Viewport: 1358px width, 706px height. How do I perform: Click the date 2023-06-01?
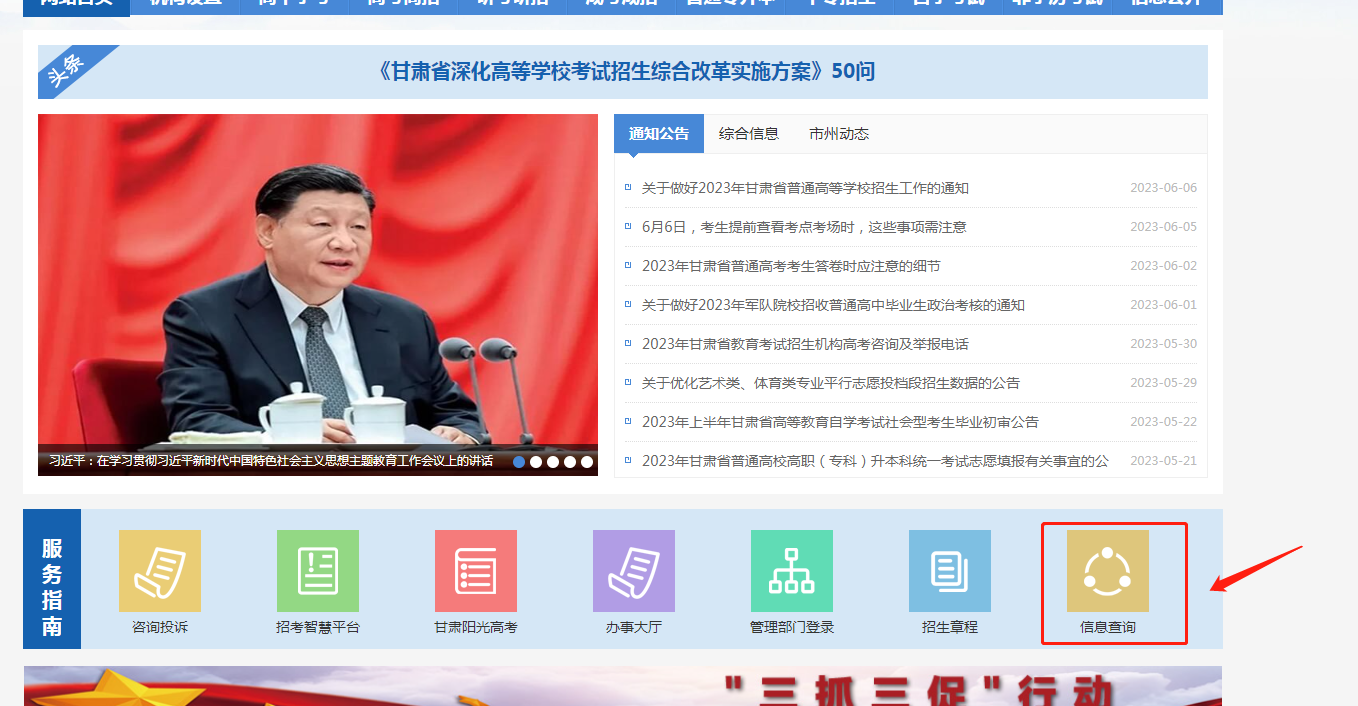coord(1163,305)
